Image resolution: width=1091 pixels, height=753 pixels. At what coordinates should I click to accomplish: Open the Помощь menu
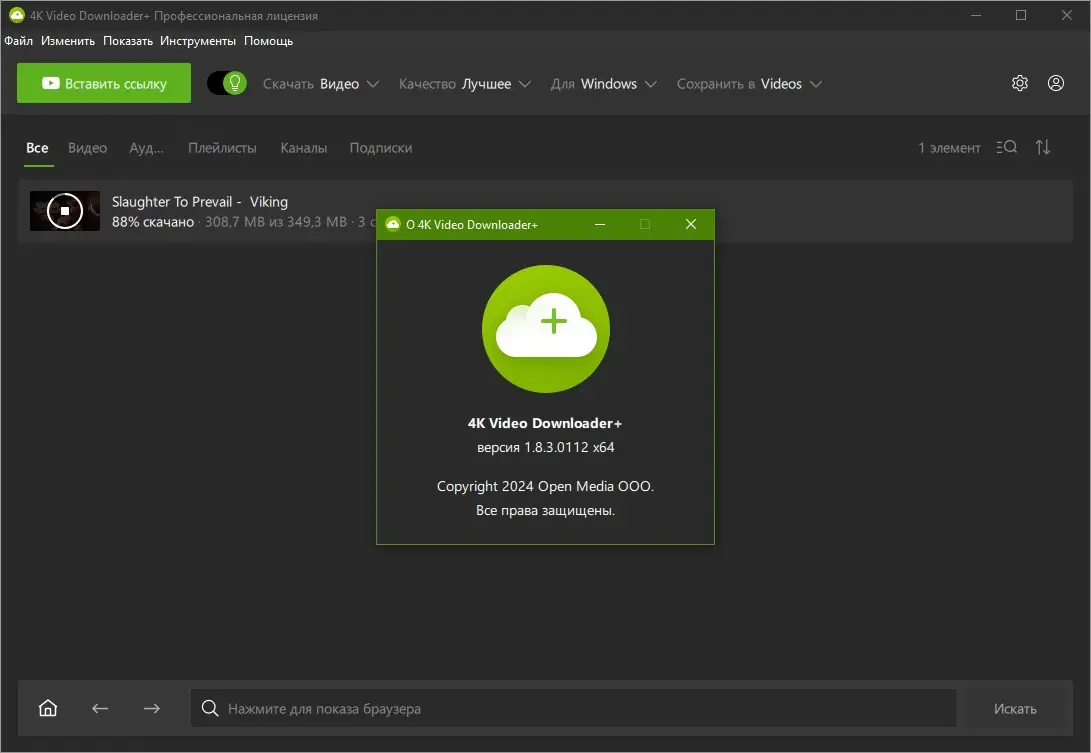click(269, 41)
